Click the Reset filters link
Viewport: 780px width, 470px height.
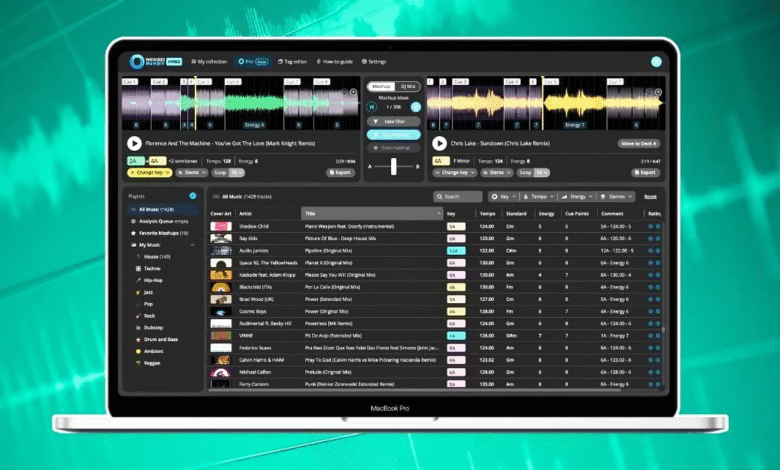650,197
